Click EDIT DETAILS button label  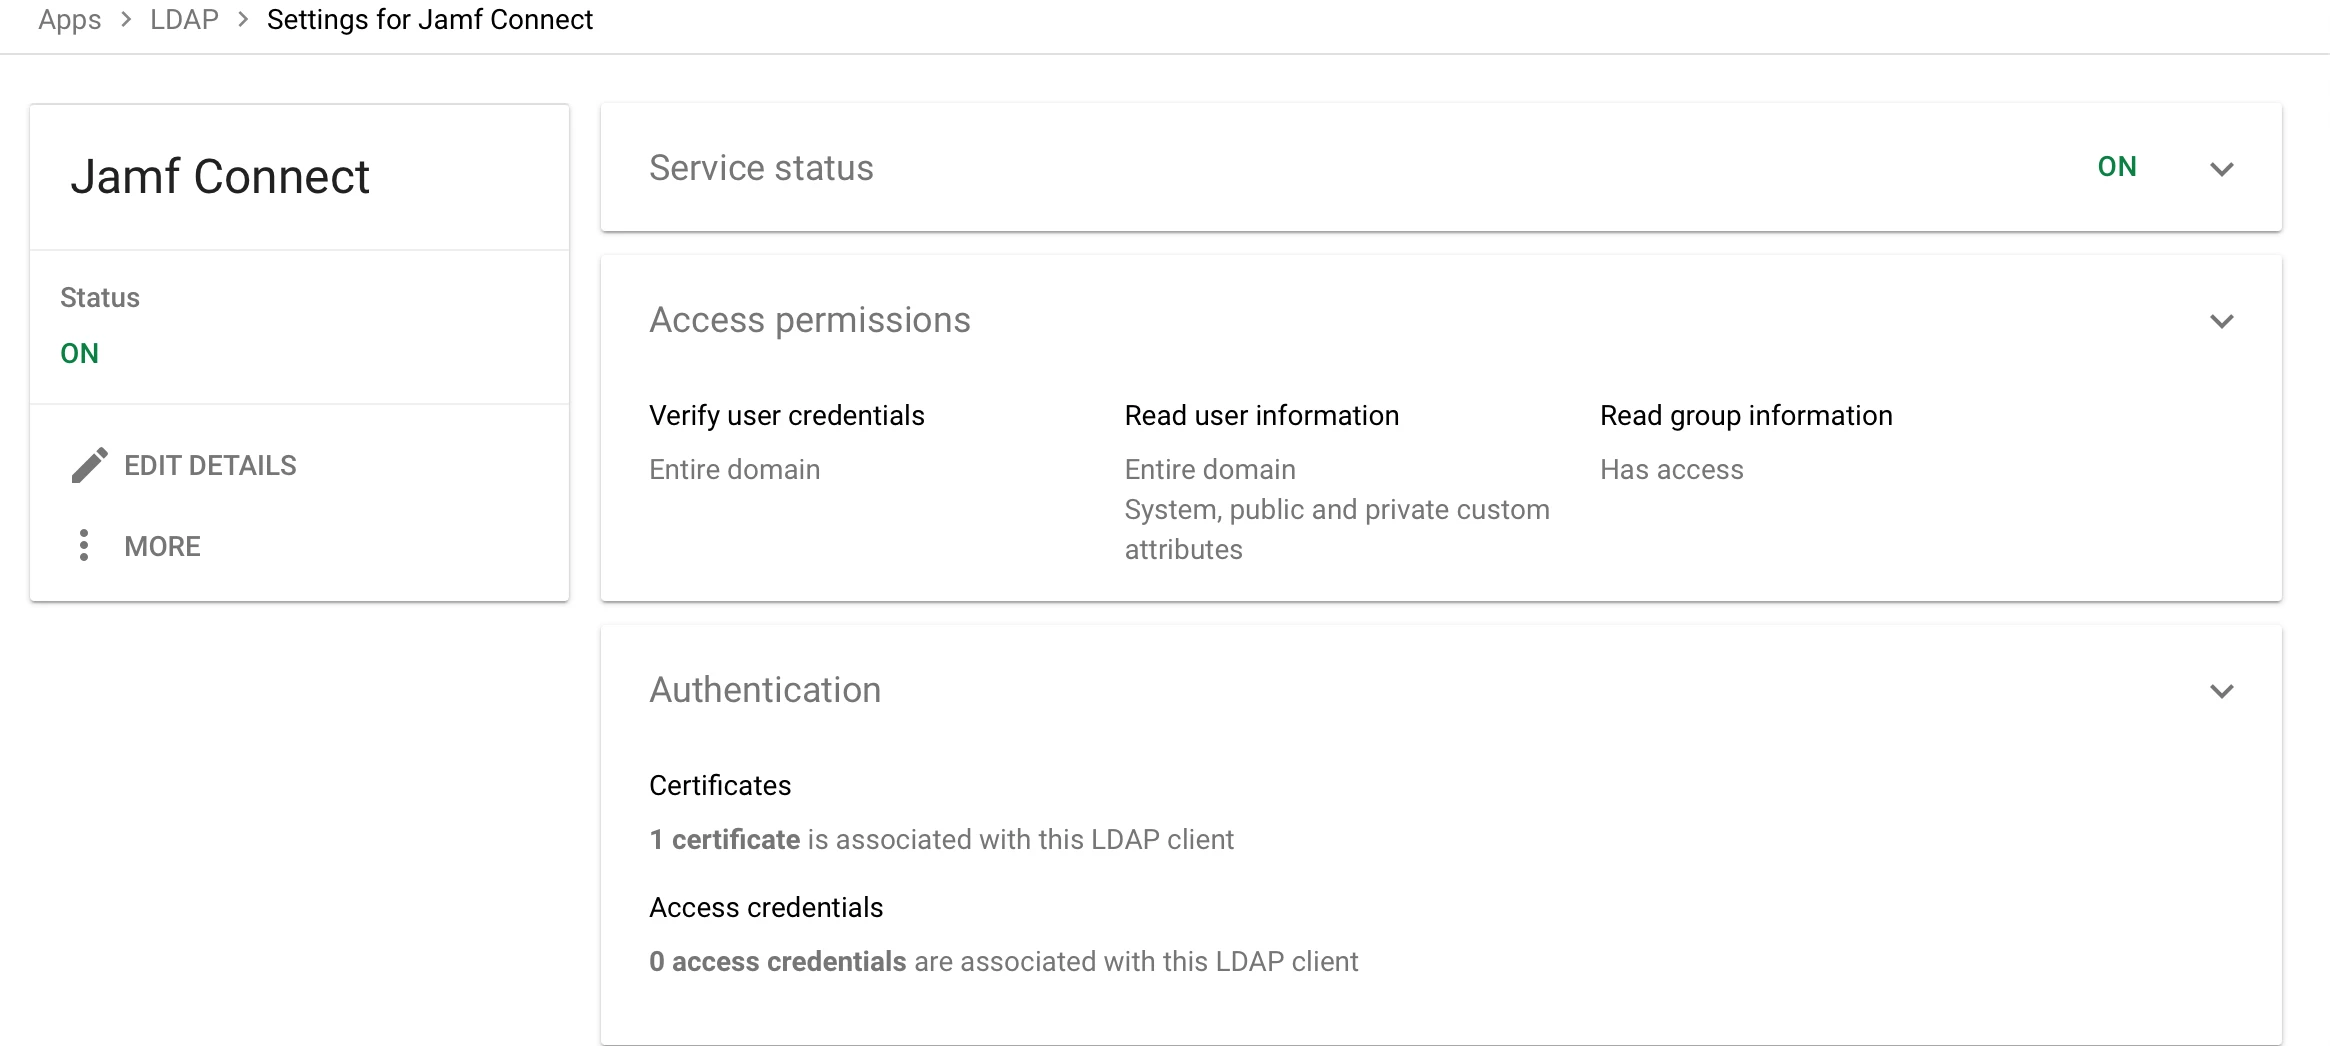[x=210, y=465]
